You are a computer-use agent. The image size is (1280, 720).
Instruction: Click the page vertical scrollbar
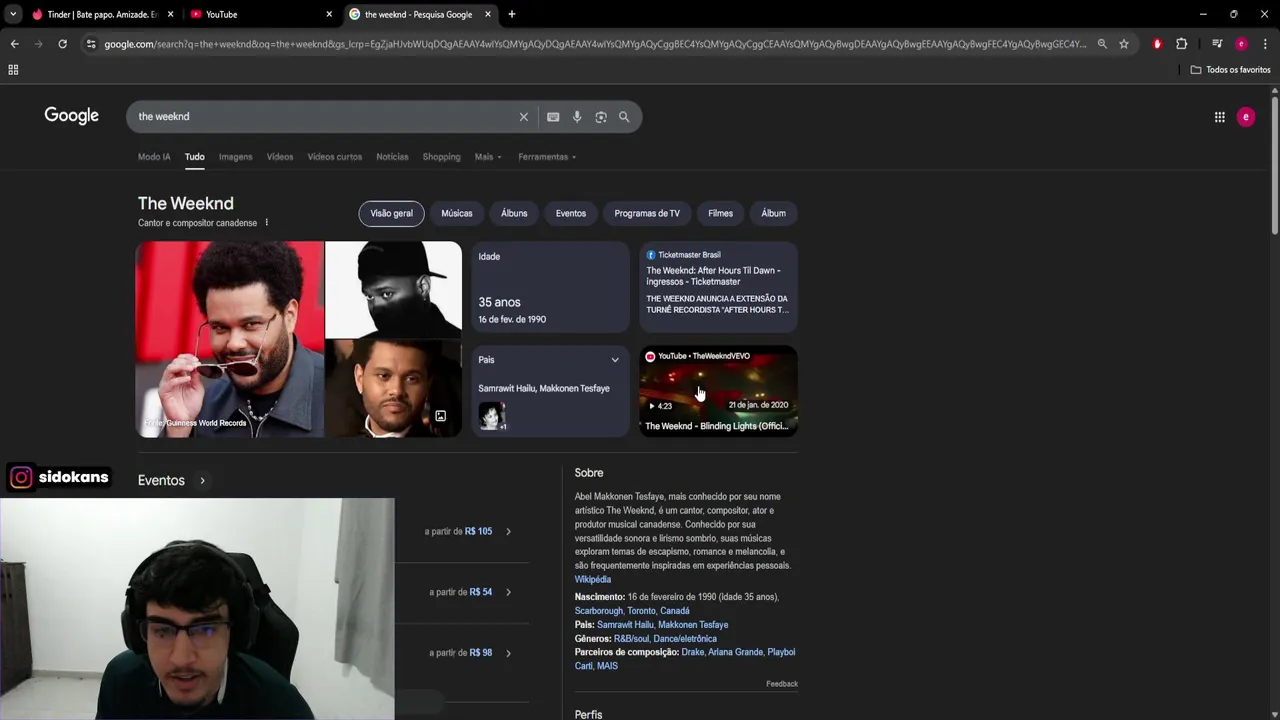pos(1275,165)
